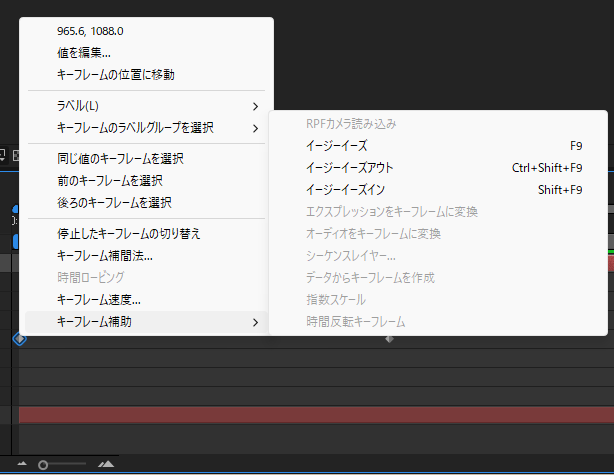Select the gray keyframe in the timeline
This screenshot has width=614, height=475.
coord(390,340)
